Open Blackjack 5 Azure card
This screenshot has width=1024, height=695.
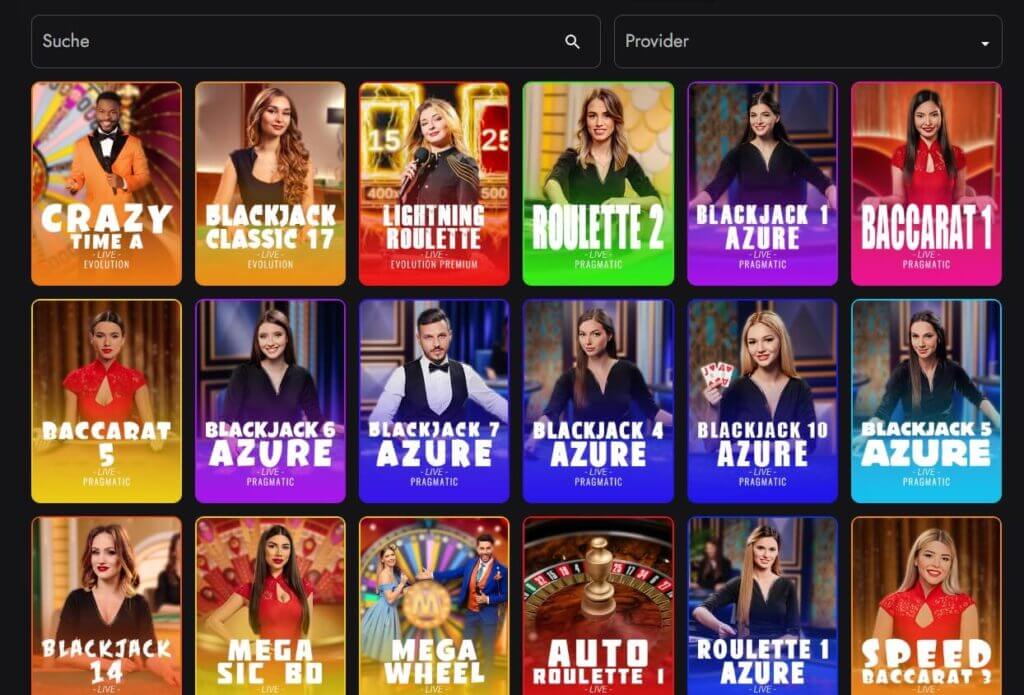(926, 401)
